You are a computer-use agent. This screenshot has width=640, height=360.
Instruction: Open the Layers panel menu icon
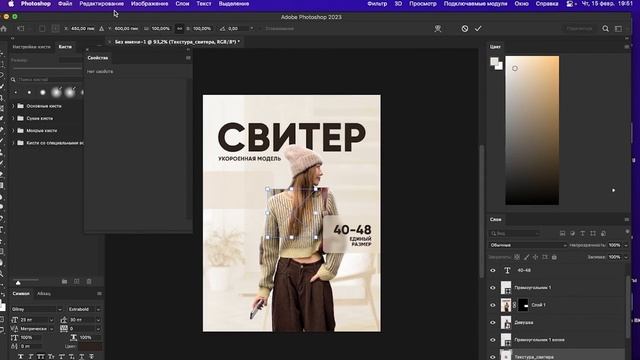click(x=627, y=220)
